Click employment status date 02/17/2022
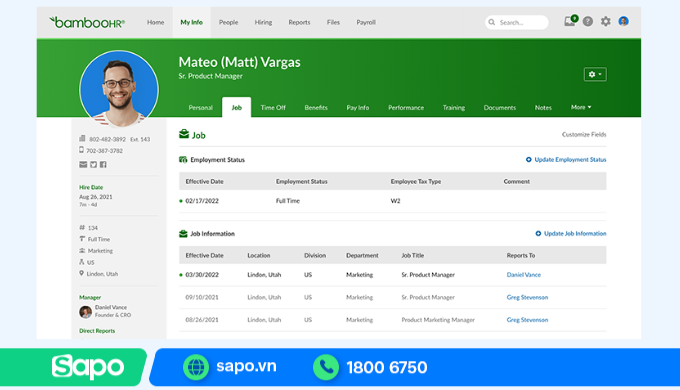This screenshot has height=390, width=680. (x=202, y=201)
